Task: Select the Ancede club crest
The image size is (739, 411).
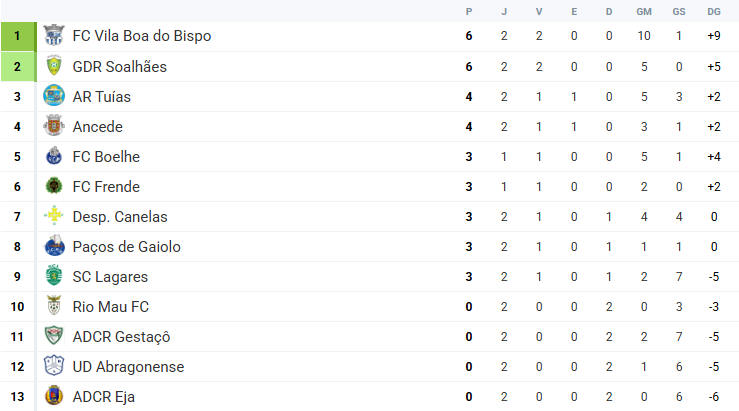Action: click(x=54, y=126)
